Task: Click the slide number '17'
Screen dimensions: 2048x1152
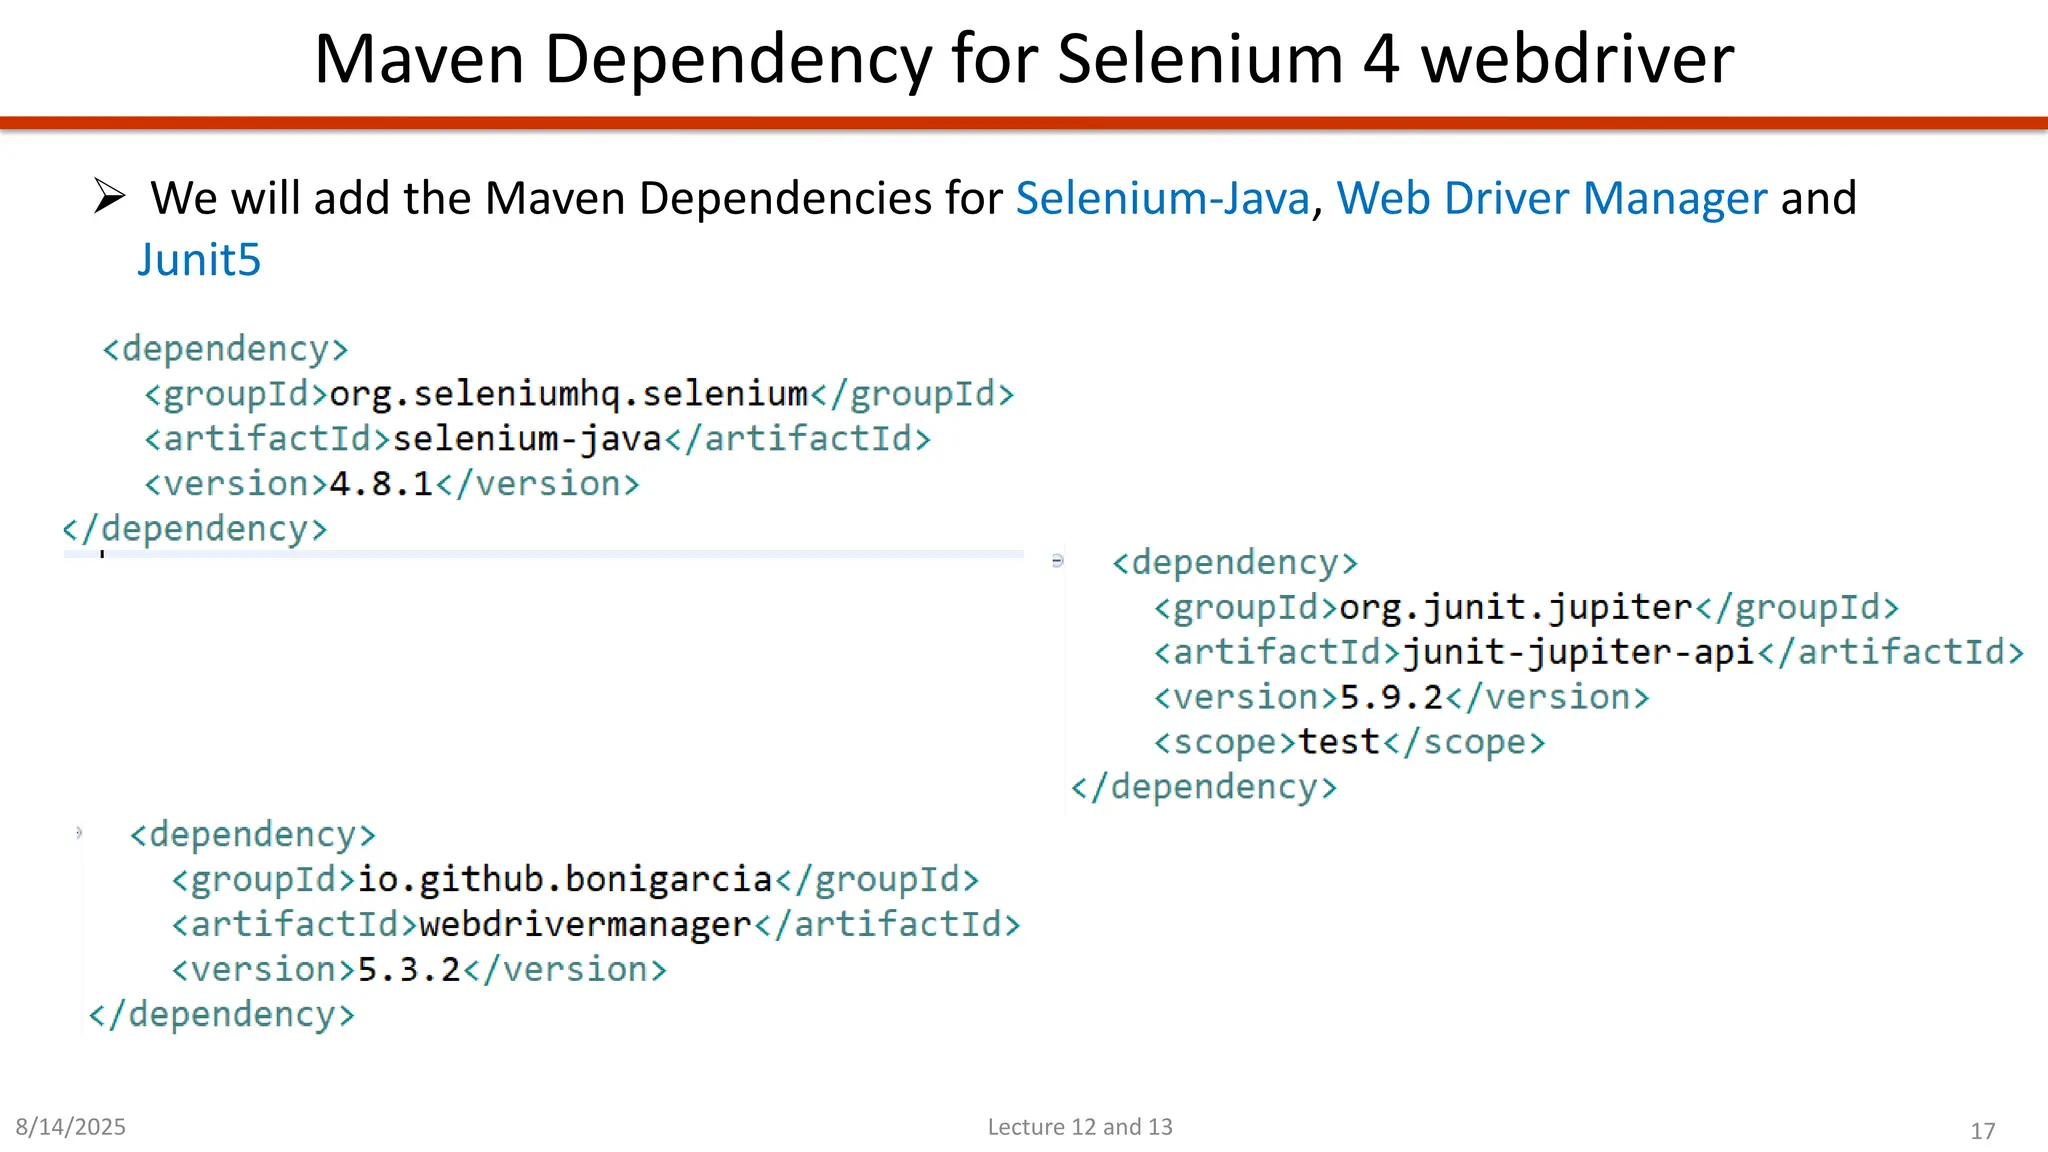Action: (x=1983, y=1131)
